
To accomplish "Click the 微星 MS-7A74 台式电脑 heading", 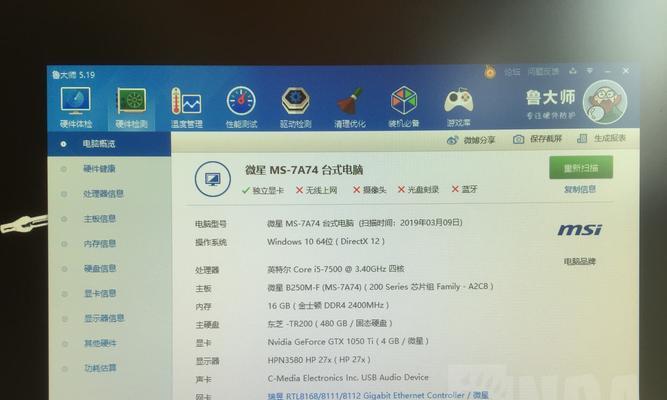I will [x=304, y=170].
